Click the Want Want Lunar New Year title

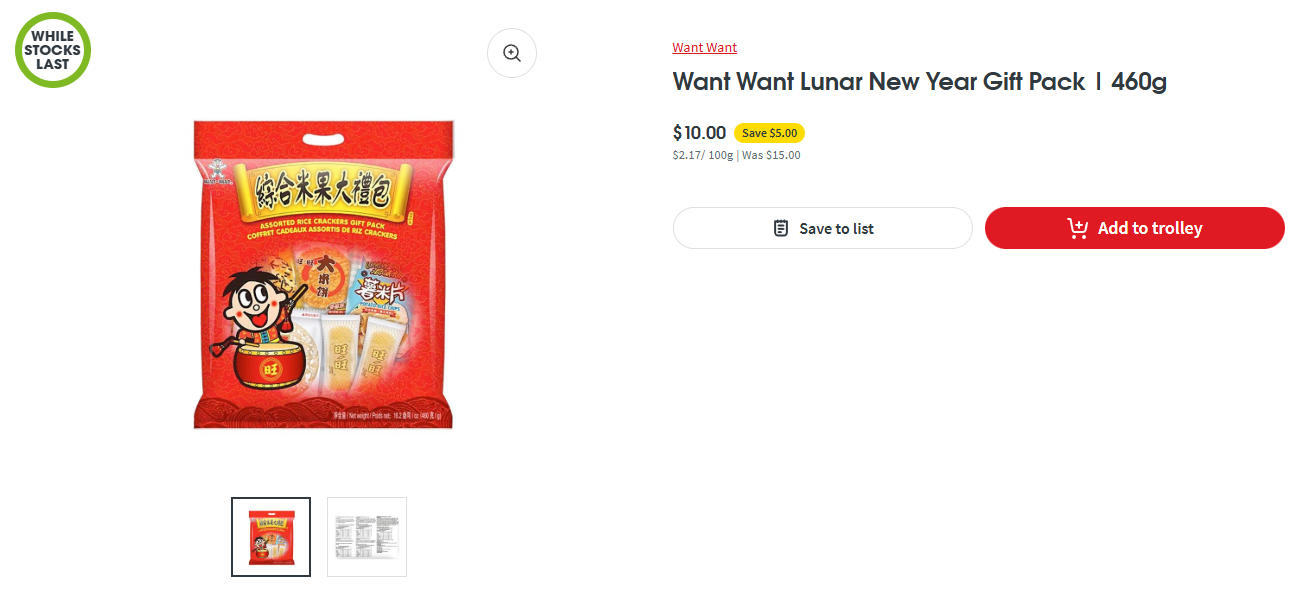[919, 82]
